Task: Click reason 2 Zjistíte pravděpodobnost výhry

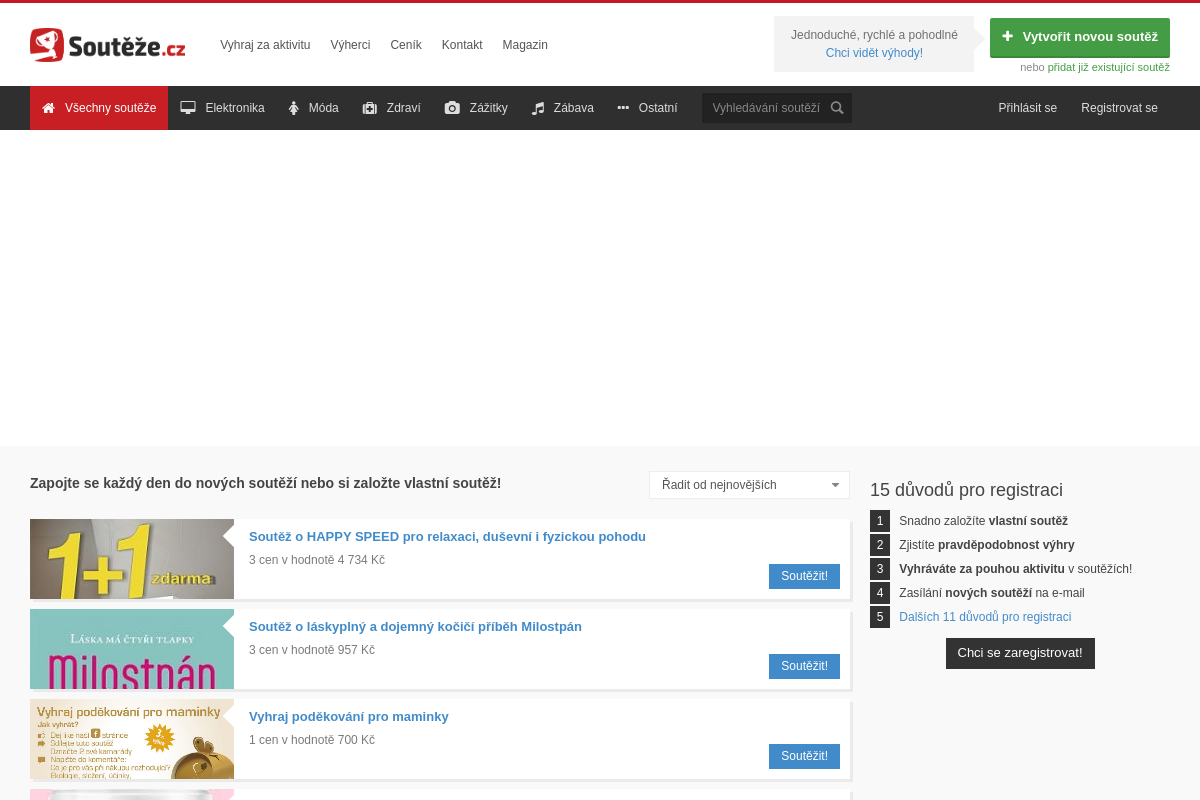Action: click(x=987, y=545)
